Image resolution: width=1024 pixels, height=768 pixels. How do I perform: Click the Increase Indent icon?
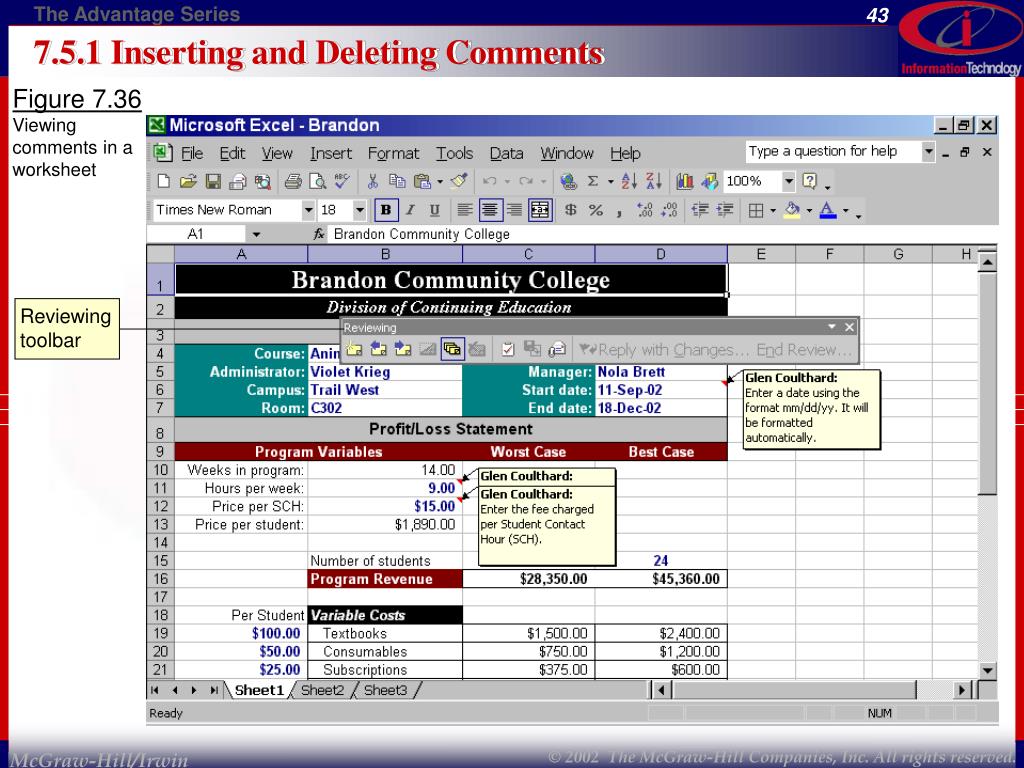point(724,210)
